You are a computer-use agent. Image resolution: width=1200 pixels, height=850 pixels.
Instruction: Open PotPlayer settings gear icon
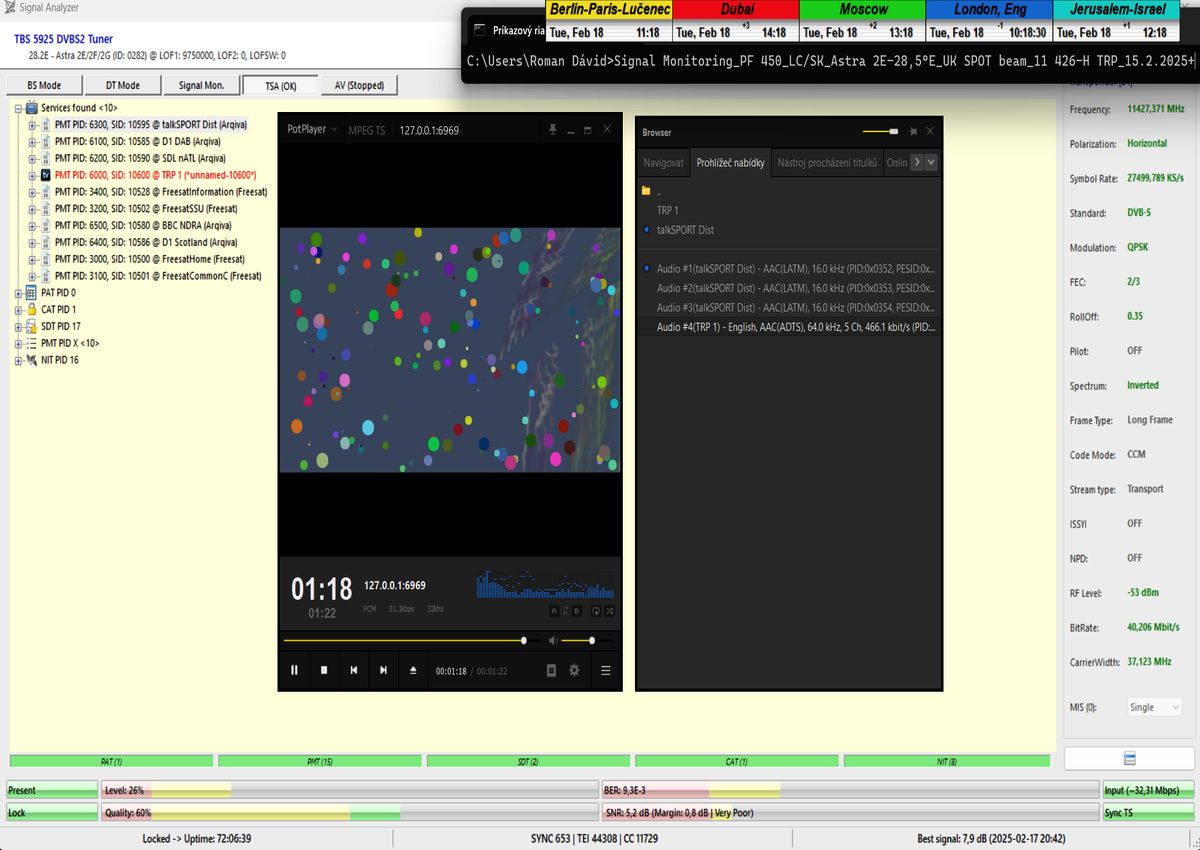click(574, 670)
